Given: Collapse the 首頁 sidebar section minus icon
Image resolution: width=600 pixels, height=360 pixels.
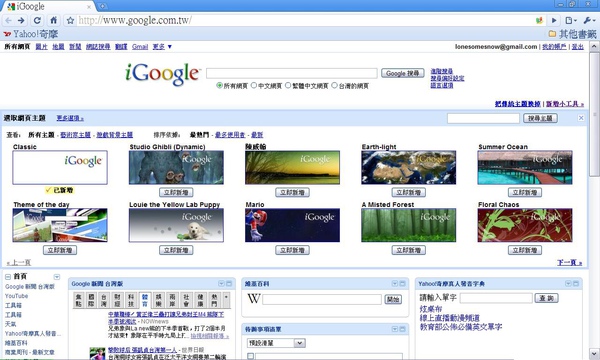Looking at the screenshot, I should click(8, 277).
